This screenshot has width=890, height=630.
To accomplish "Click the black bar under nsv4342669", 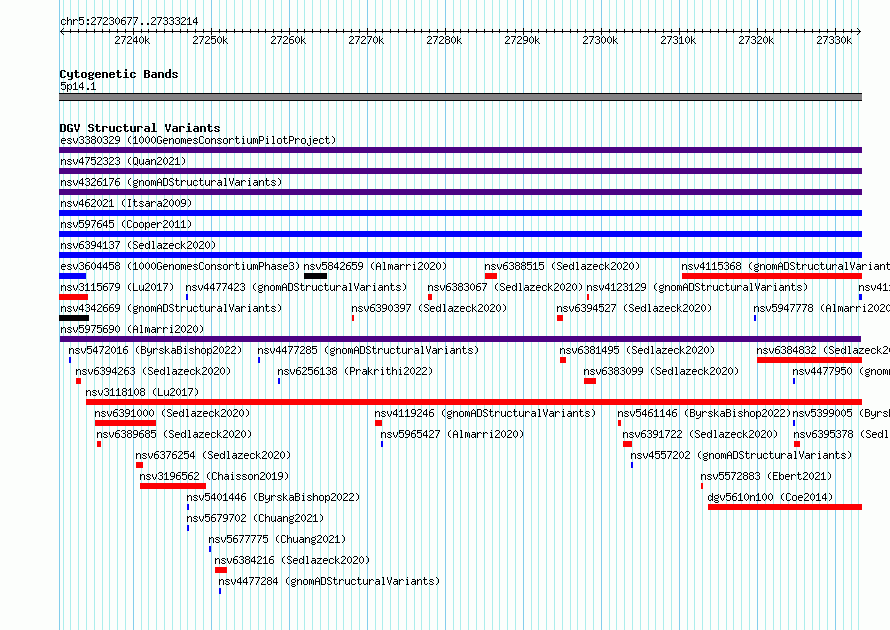I will 74,318.
